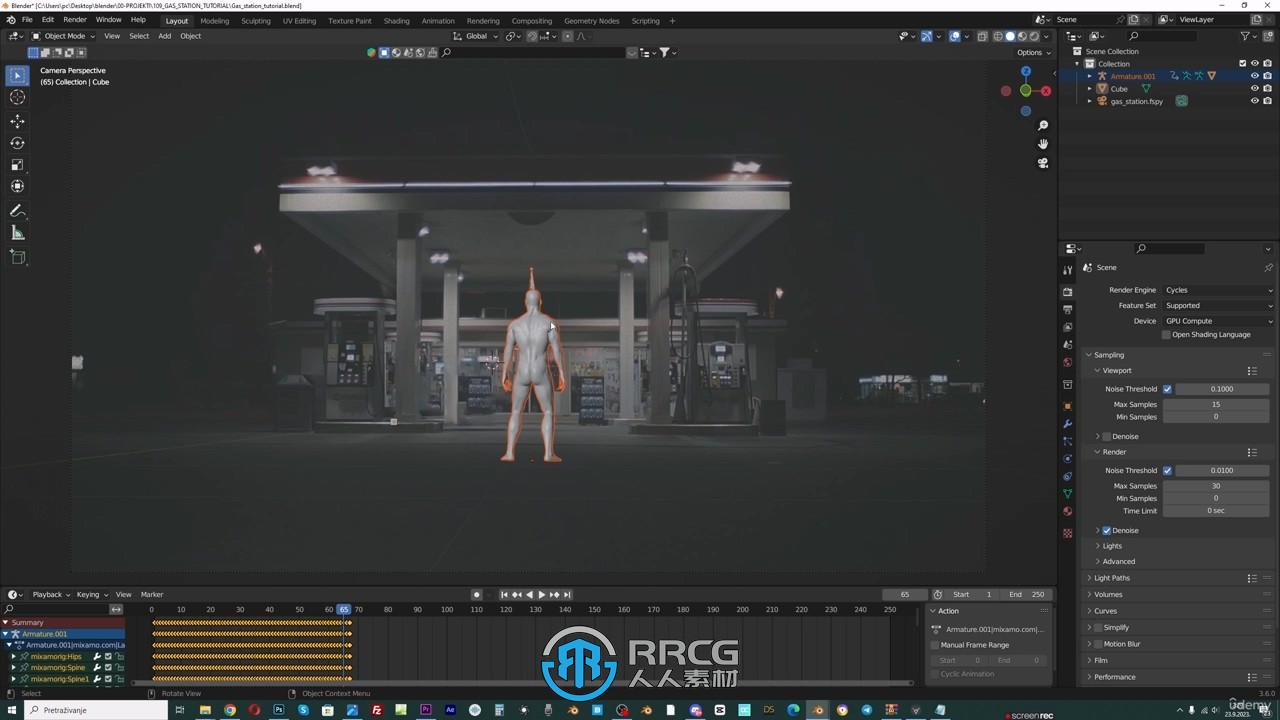Toggle Render Noise Threshold checkbox

point(1167,470)
